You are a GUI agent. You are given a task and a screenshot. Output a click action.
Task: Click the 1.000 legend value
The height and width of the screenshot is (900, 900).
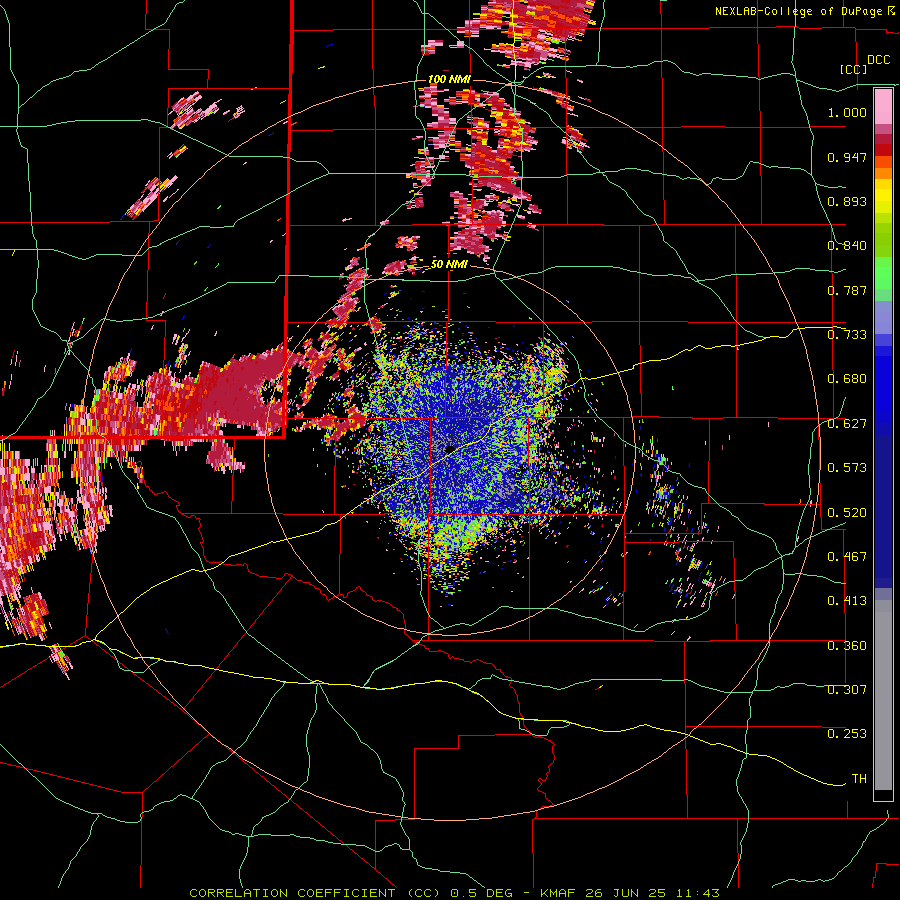847,112
